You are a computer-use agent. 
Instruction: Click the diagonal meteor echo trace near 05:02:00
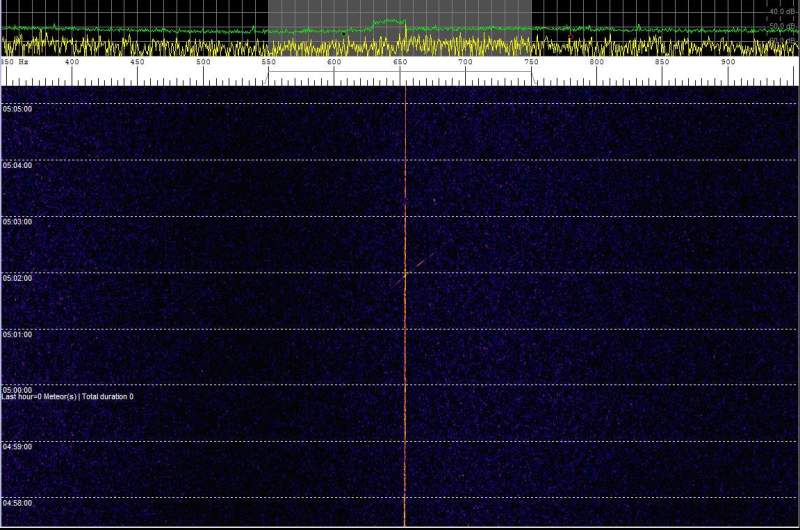pos(420,262)
